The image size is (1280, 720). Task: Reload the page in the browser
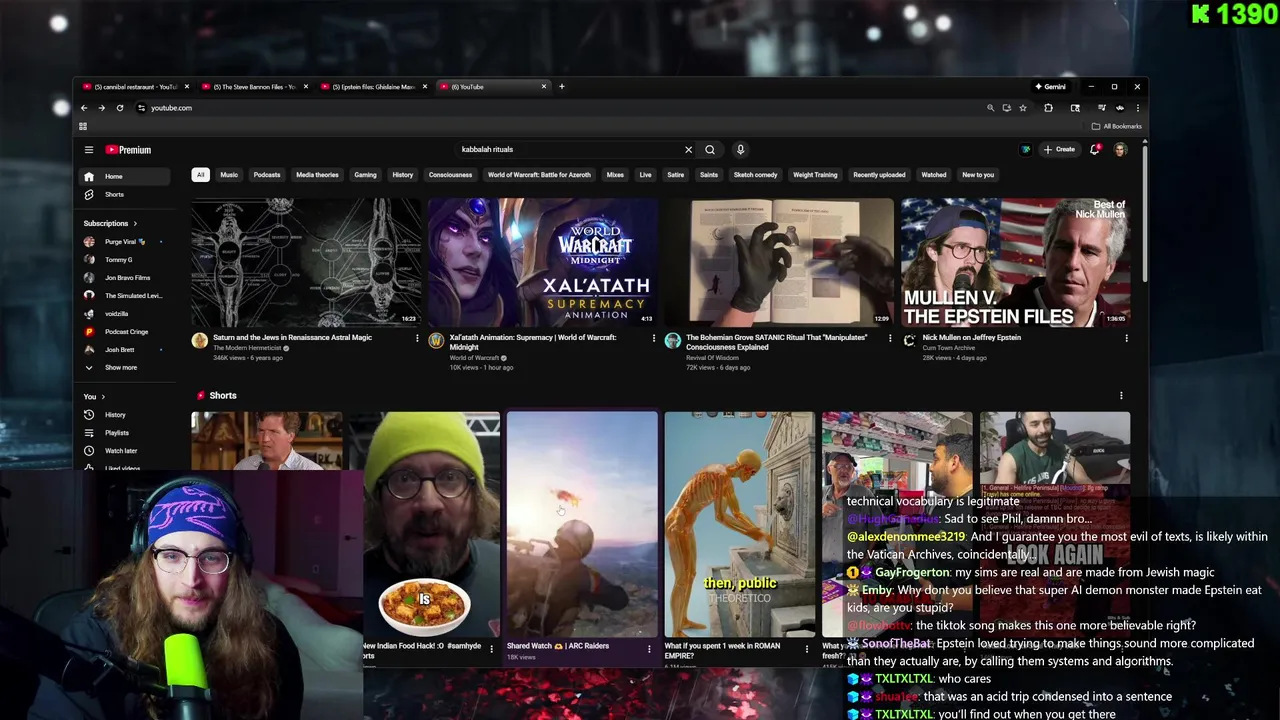(120, 108)
